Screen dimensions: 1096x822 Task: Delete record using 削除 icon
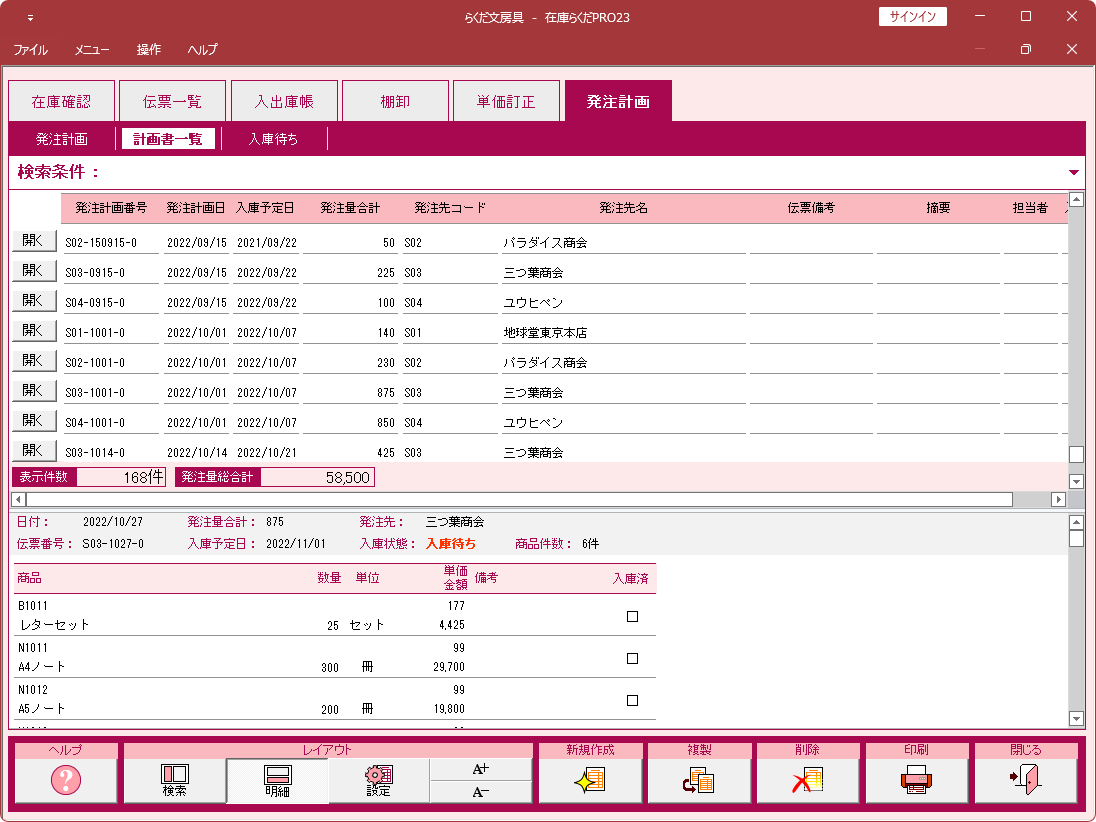[x=807, y=780]
